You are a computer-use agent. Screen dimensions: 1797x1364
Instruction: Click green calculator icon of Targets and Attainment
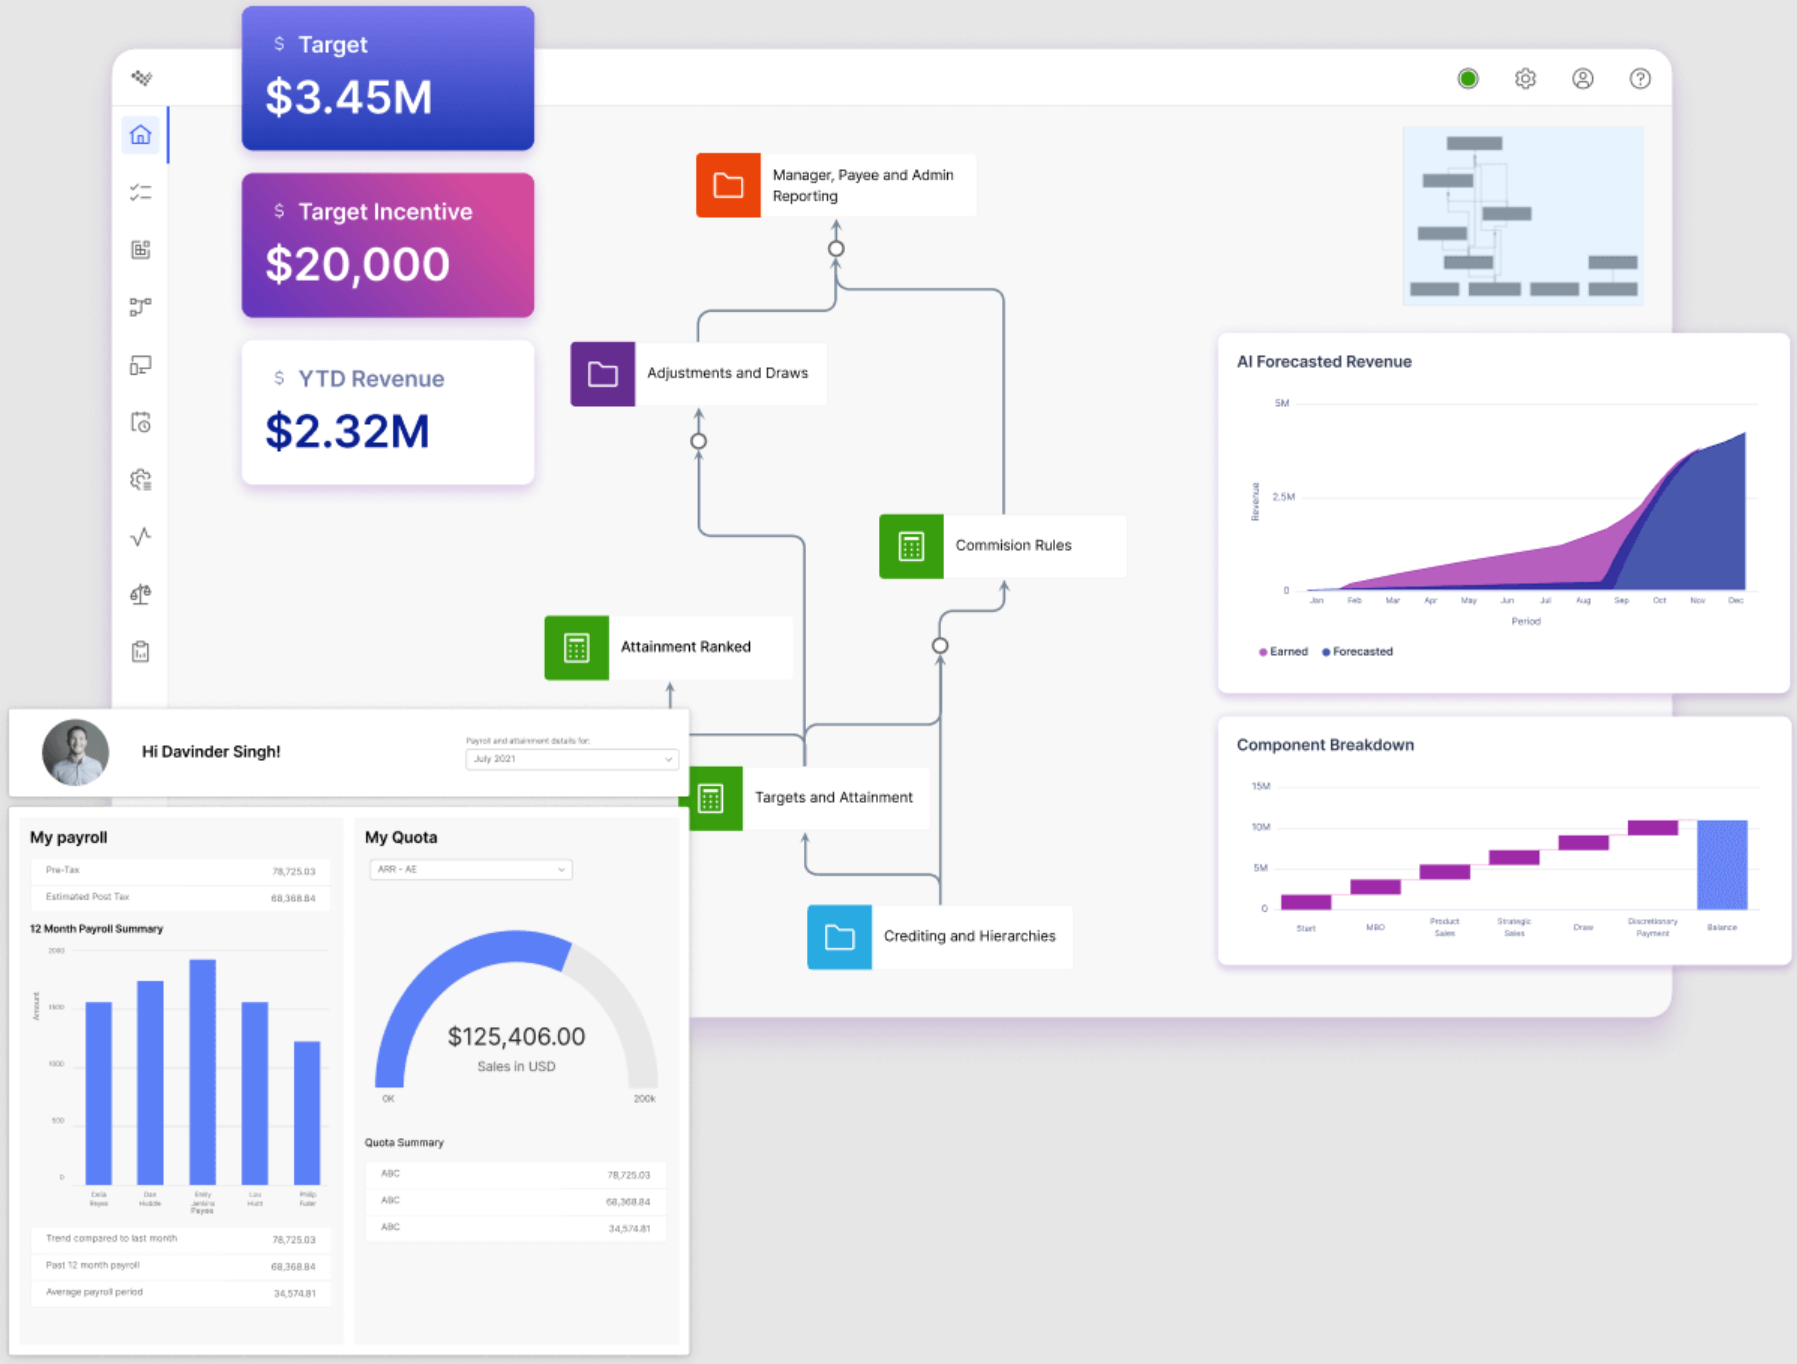point(711,798)
